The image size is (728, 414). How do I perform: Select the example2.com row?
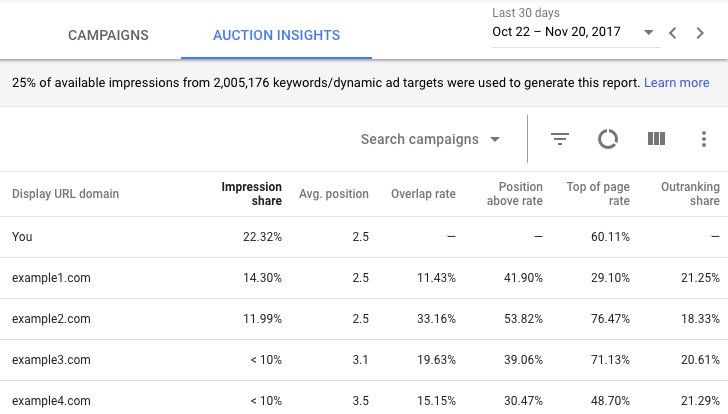tap(51, 319)
